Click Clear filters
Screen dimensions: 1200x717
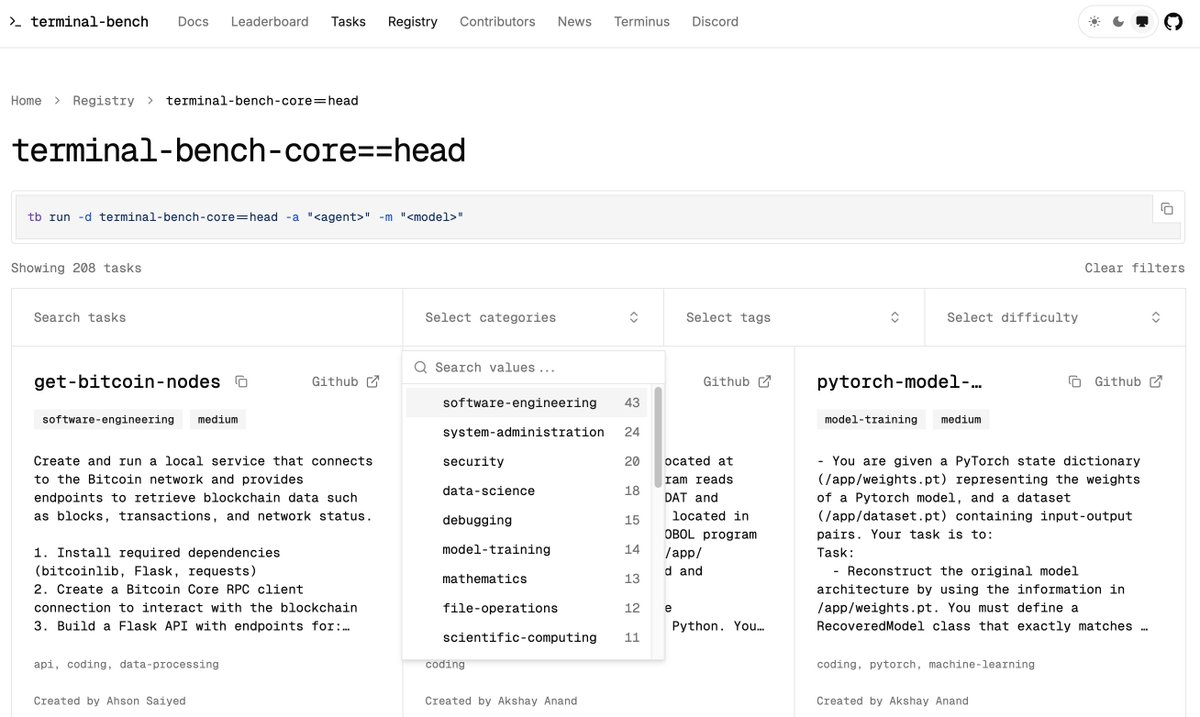pos(1135,268)
